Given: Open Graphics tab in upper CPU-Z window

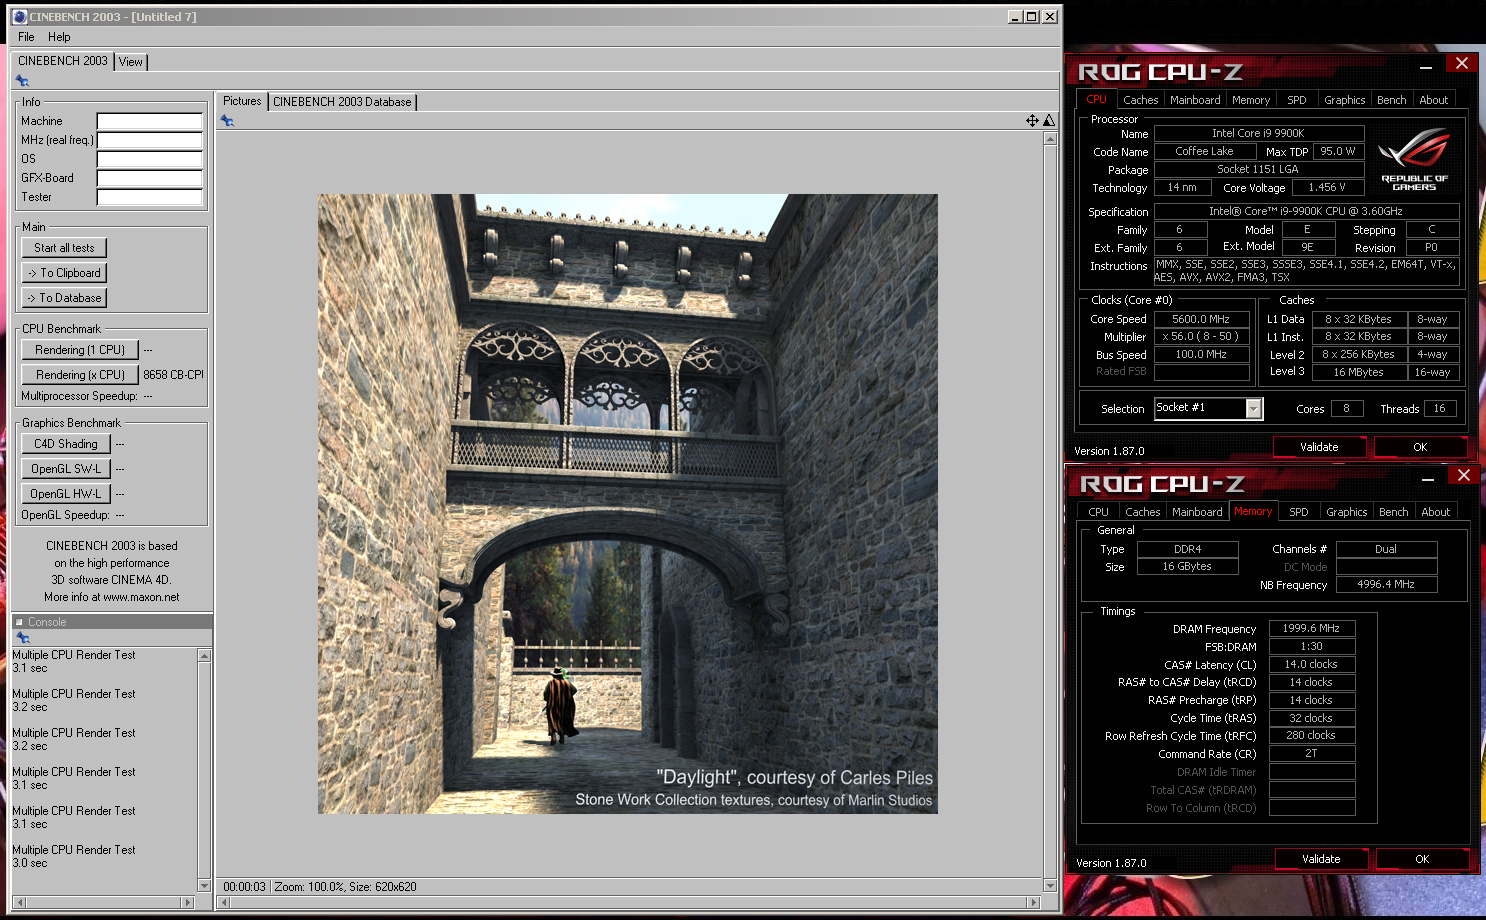Looking at the screenshot, I should [1344, 100].
